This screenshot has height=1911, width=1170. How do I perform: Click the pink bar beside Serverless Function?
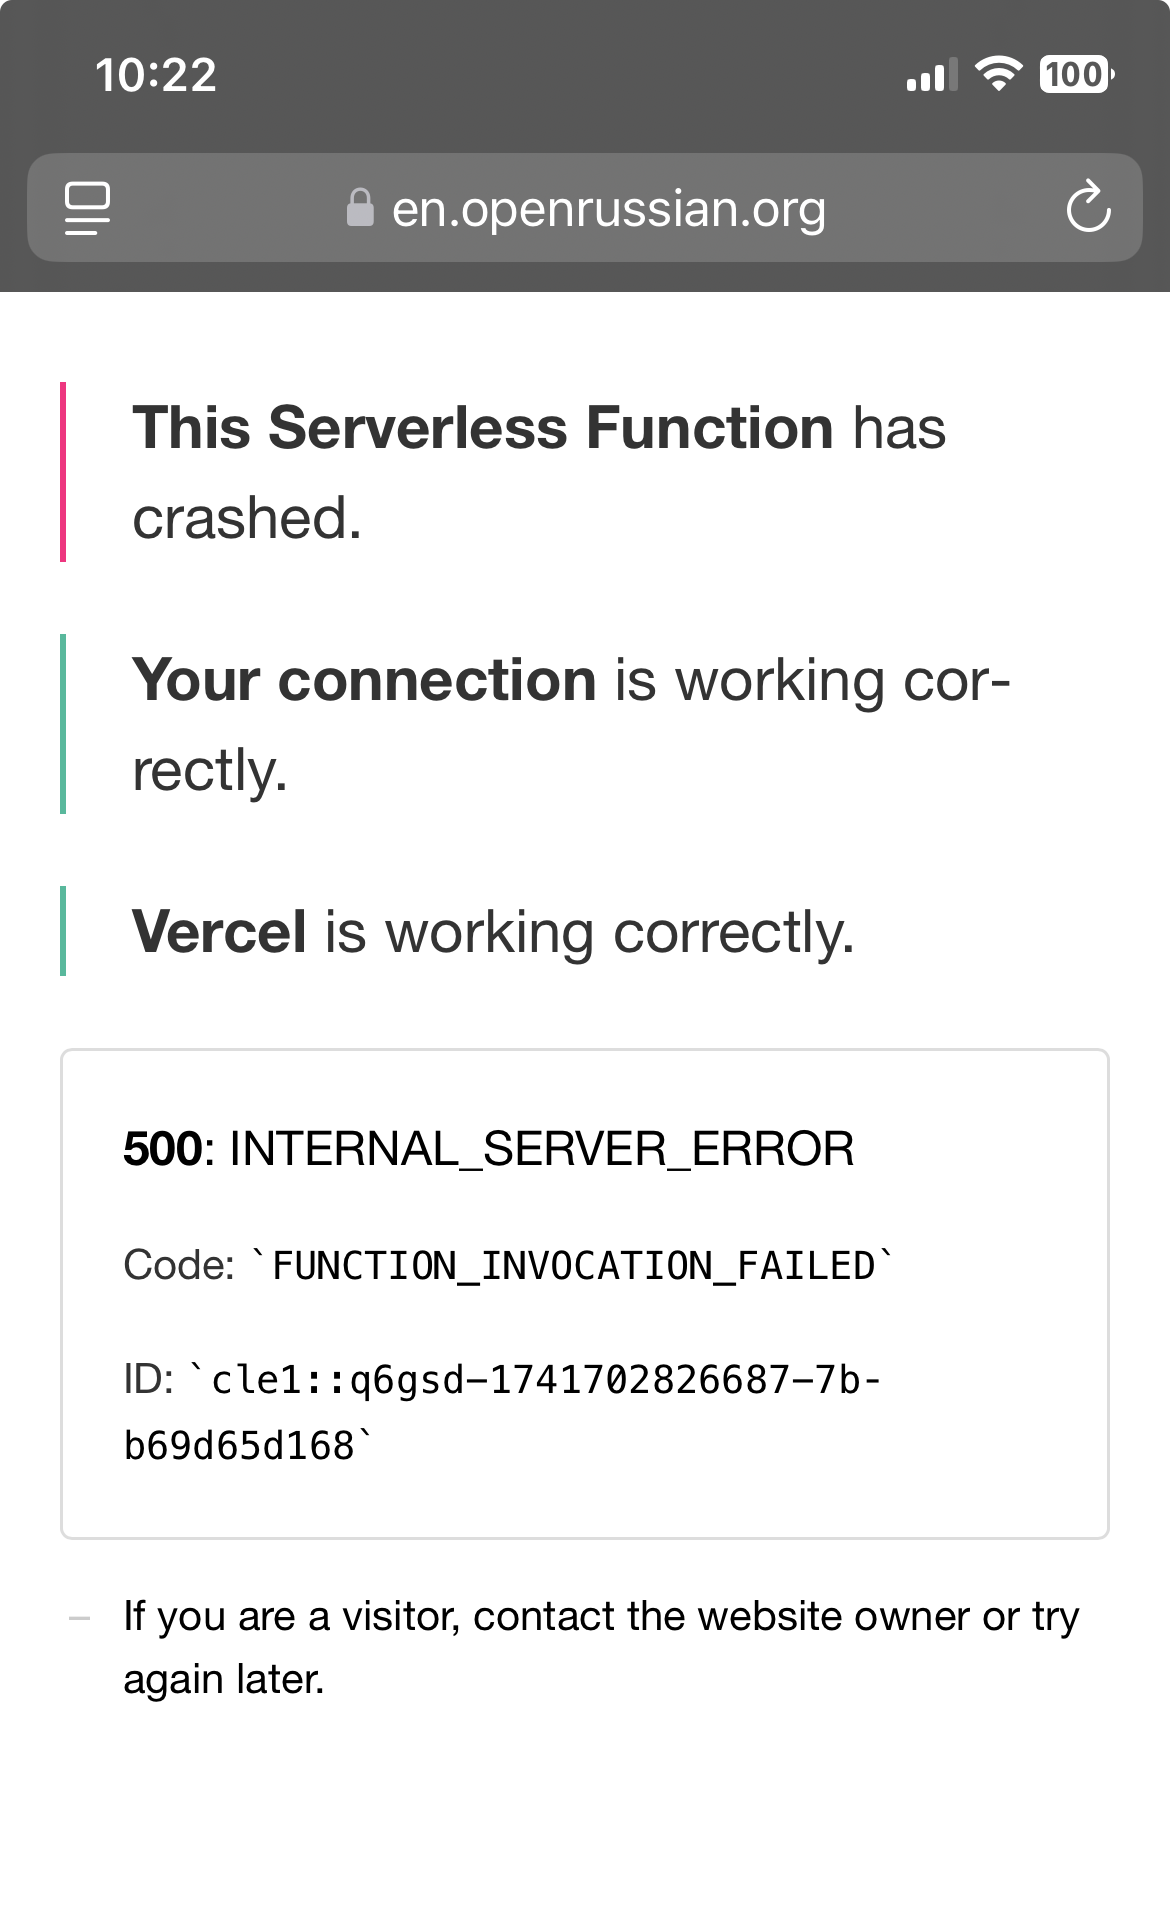pyautogui.click(x=63, y=472)
